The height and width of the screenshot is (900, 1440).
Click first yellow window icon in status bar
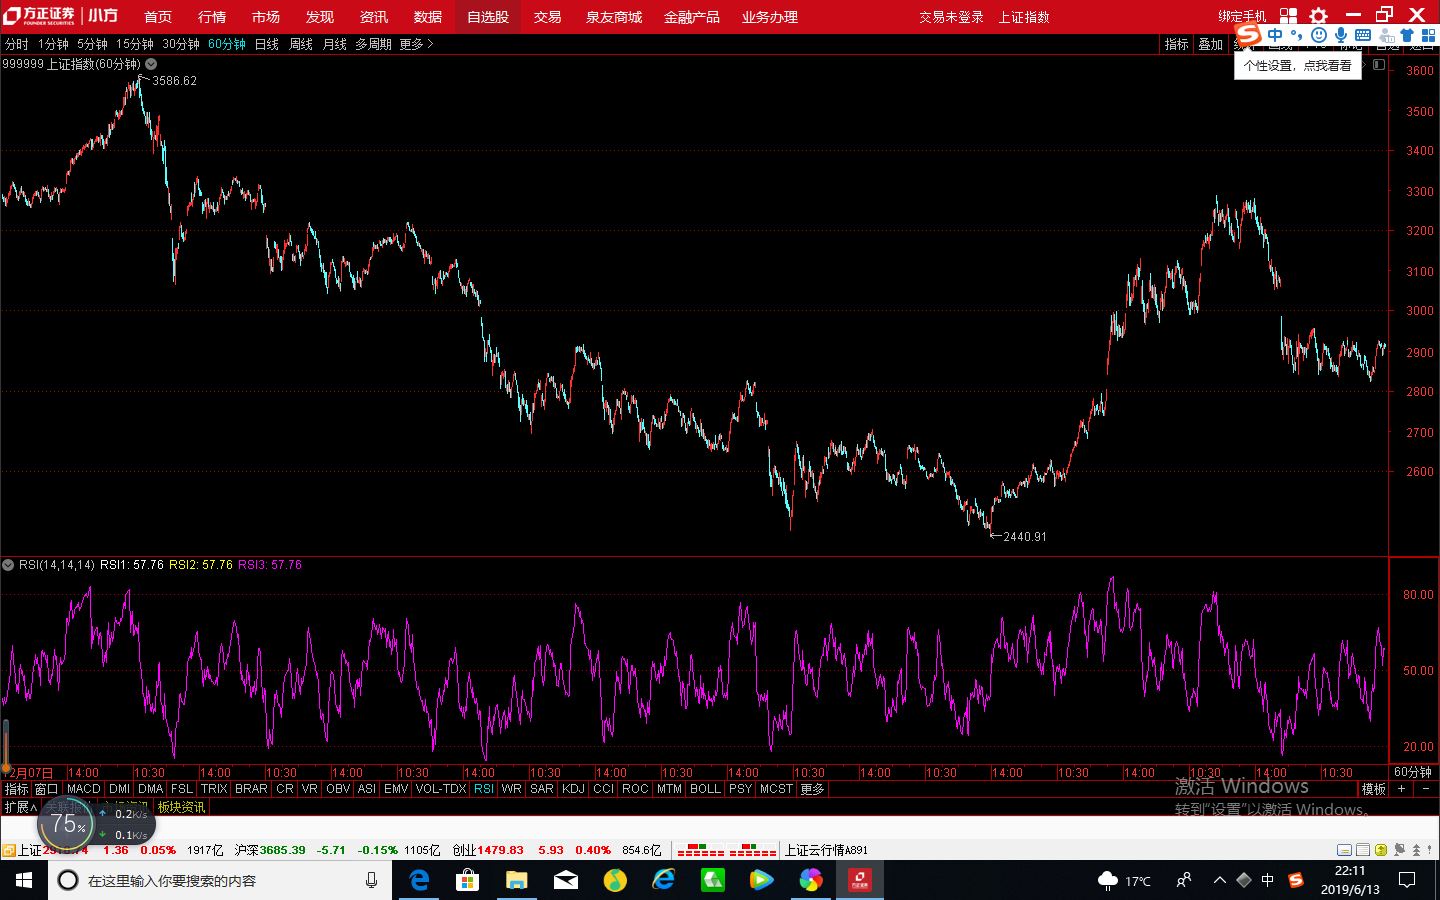point(1346,850)
